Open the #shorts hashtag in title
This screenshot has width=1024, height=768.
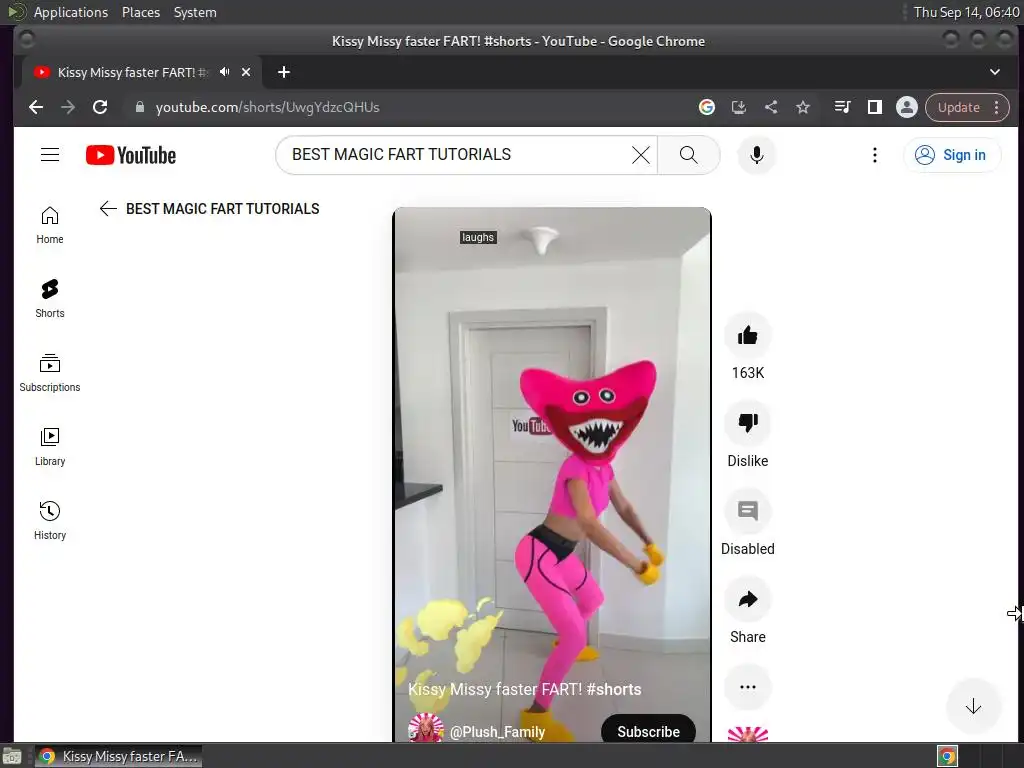click(x=614, y=689)
